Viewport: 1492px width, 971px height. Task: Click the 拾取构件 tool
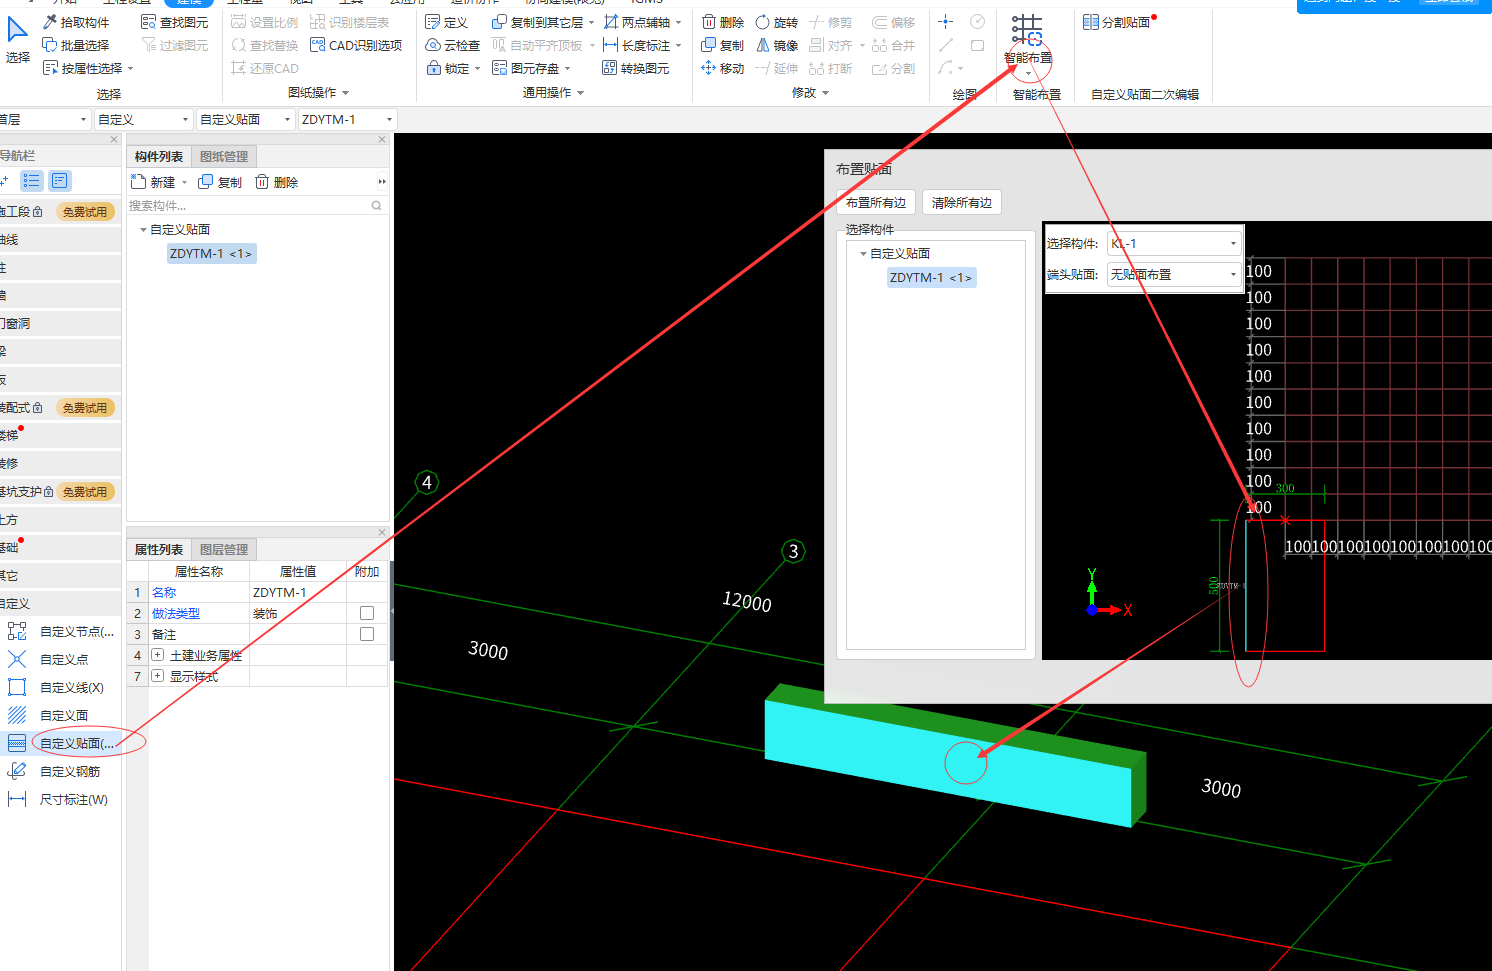coord(76,22)
